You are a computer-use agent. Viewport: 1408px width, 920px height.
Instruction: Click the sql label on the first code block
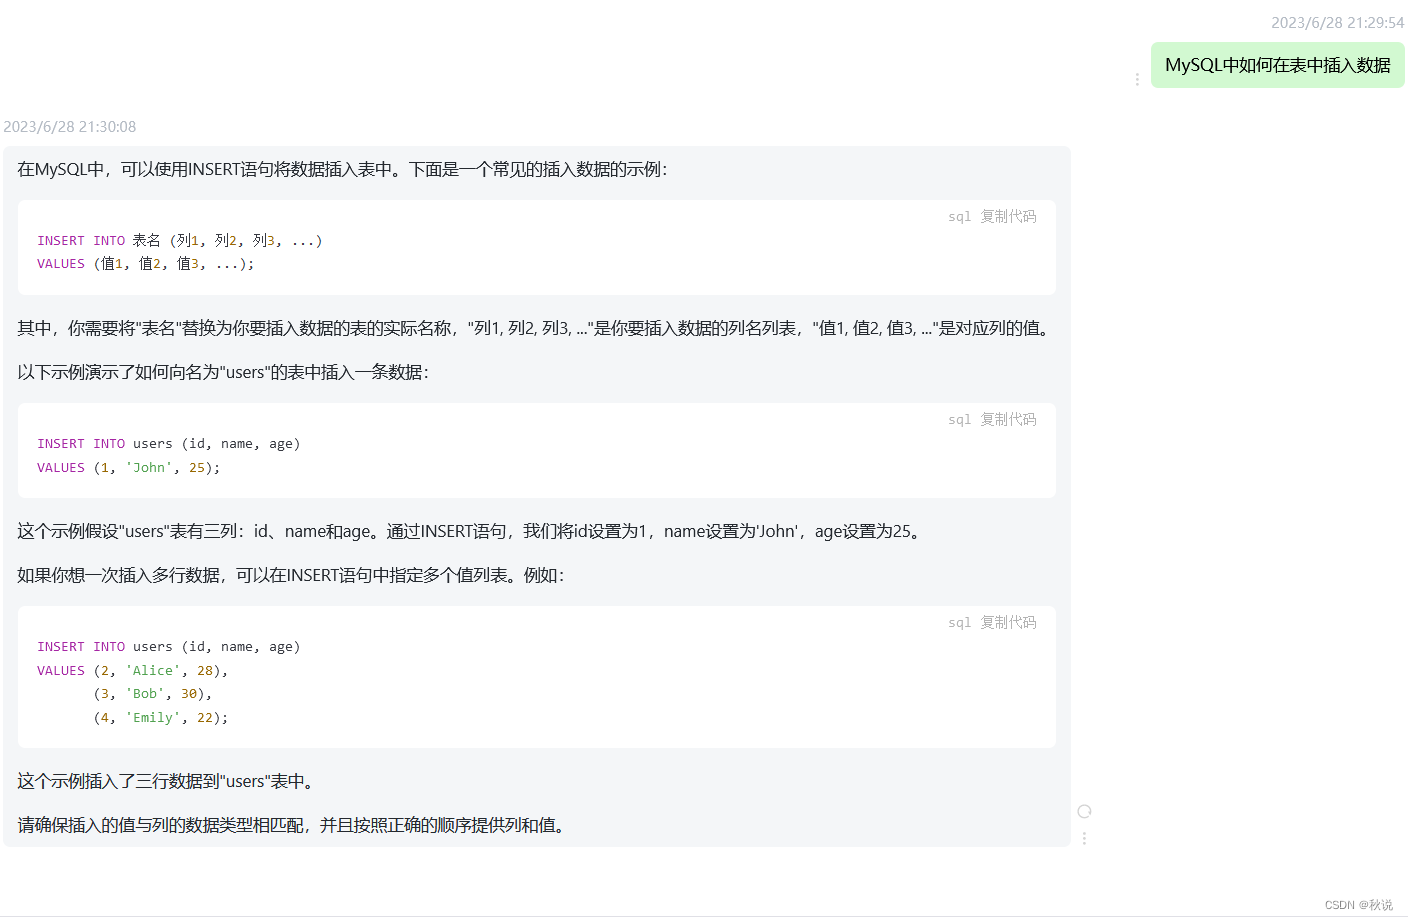[959, 216]
